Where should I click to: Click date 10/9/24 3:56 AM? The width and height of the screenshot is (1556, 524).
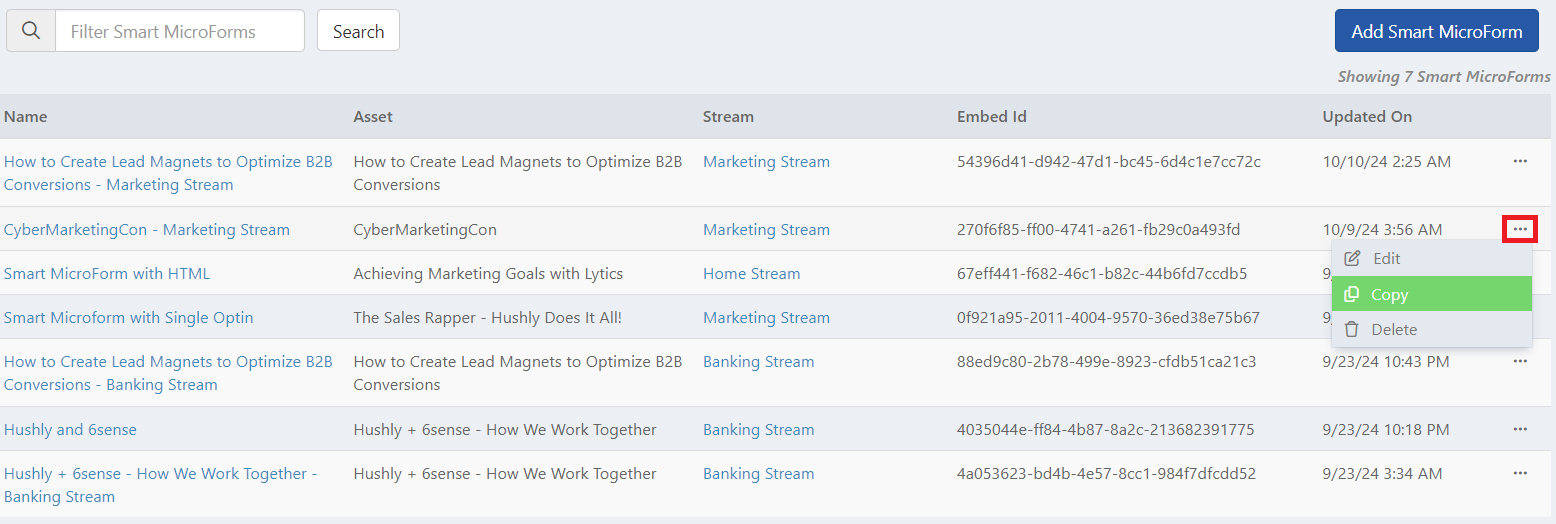(1382, 229)
